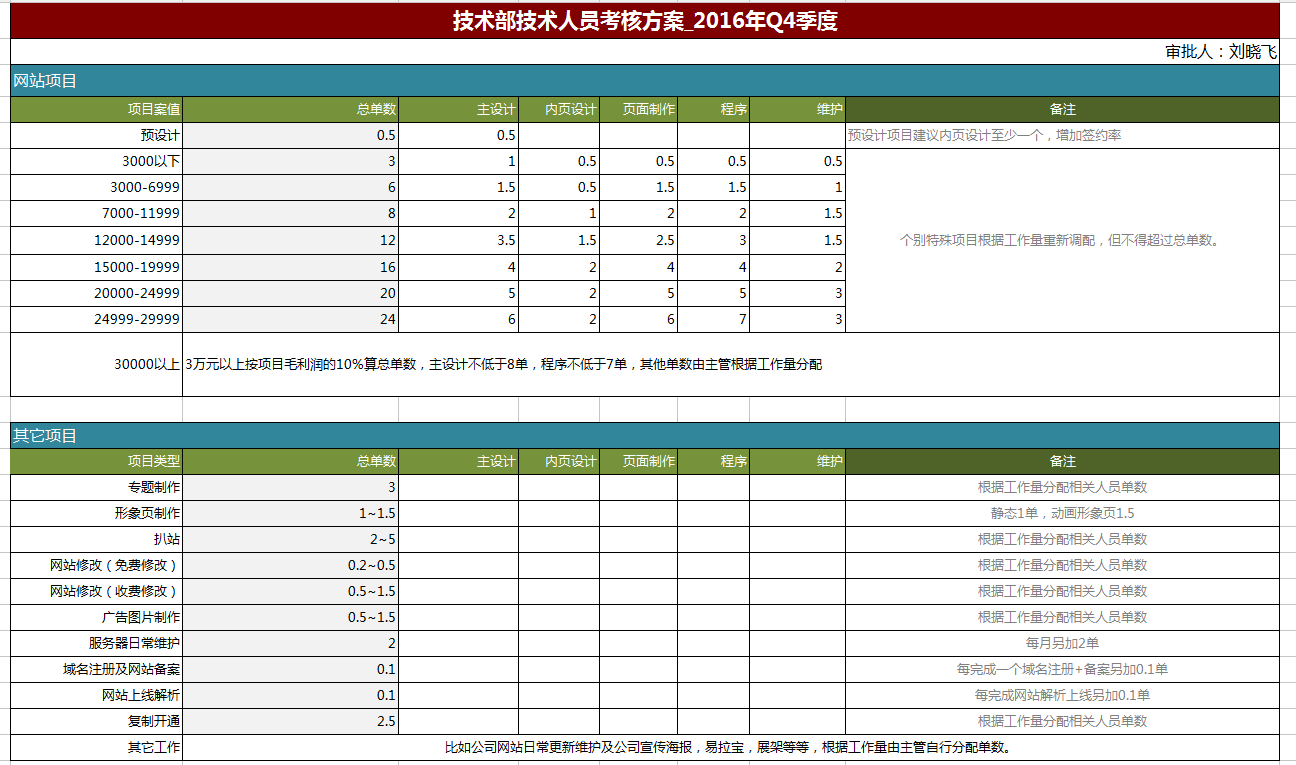1296x765 pixels.
Task: Select the merged remark 个别特殊项目根据工作量重新调配
Action: pyautogui.click(x=1062, y=241)
